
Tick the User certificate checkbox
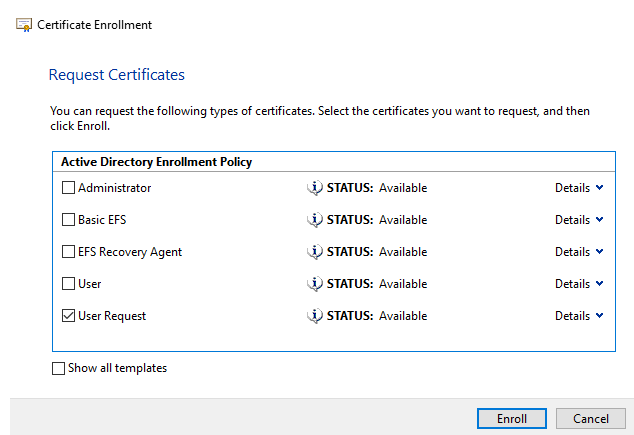tap(69, 284)
